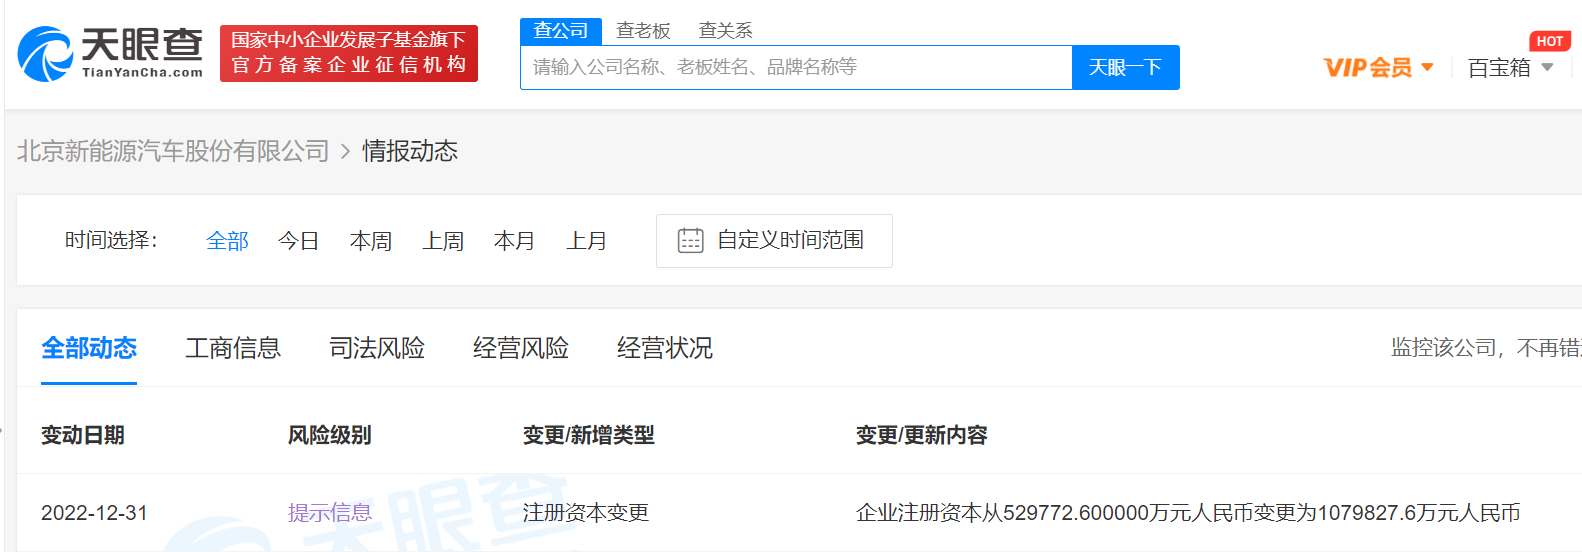Select the 今日 time filter

tap(299, 241)
